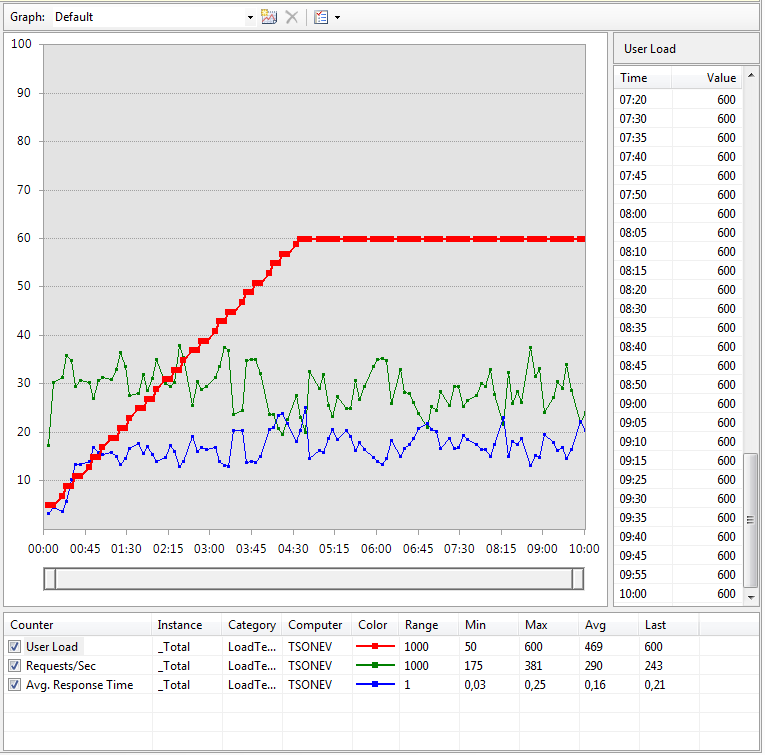
Task: Click the Counter column header
Action: click(78, 625)
